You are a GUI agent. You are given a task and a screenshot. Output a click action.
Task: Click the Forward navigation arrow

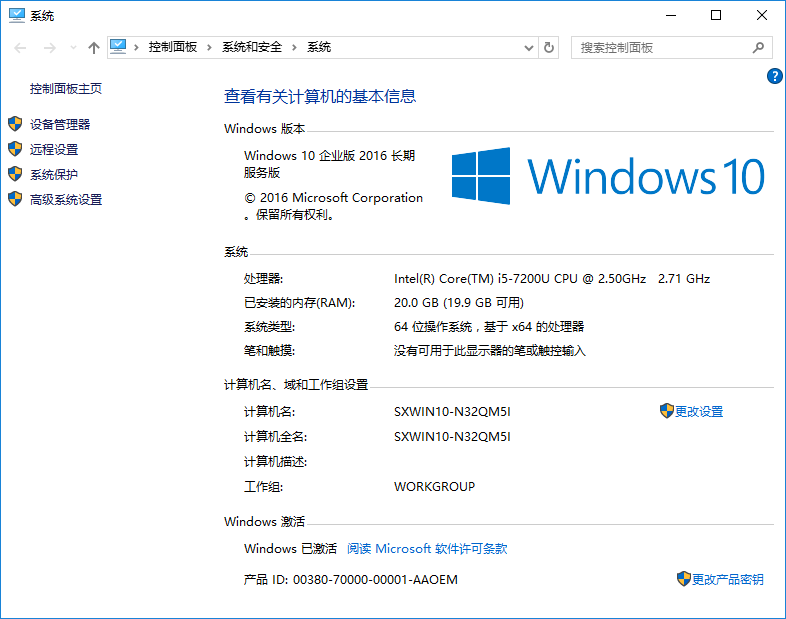50,48
